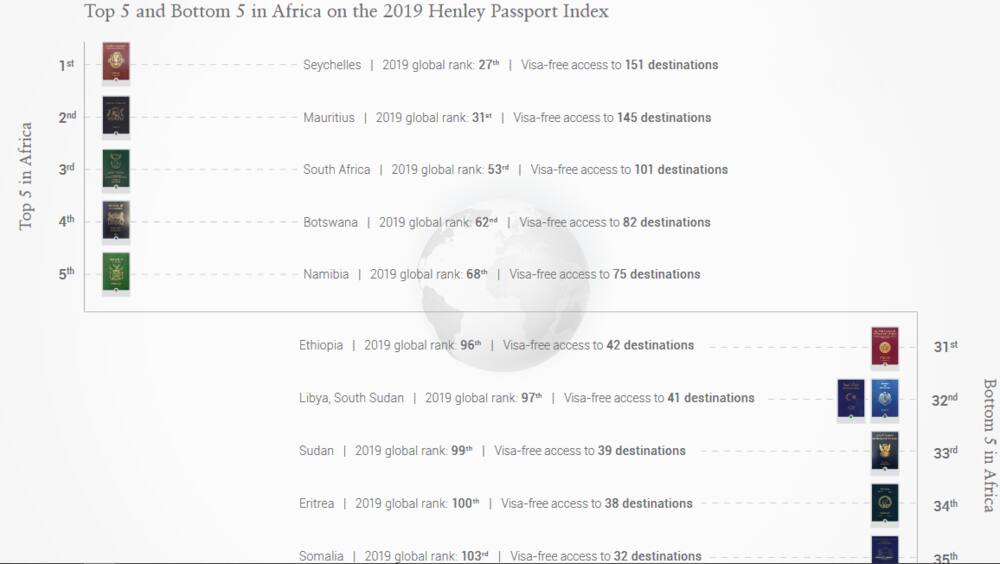Click the 'Bottom 5 in Africa' label
The width and height of the screenshot is (1000, 564).
tap(989, 445)
